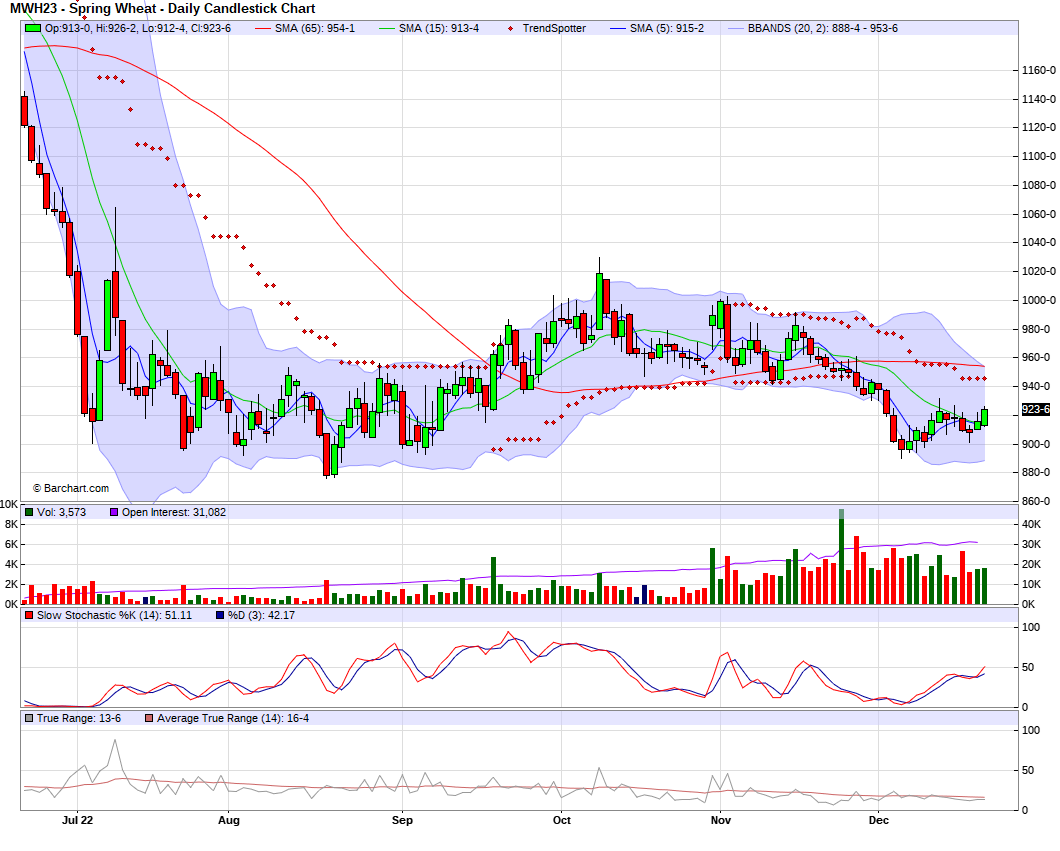Screen dimensions: 1060x851
Task: Click the 1160-0 price axis label
Action: click(x=1038, y=70)
